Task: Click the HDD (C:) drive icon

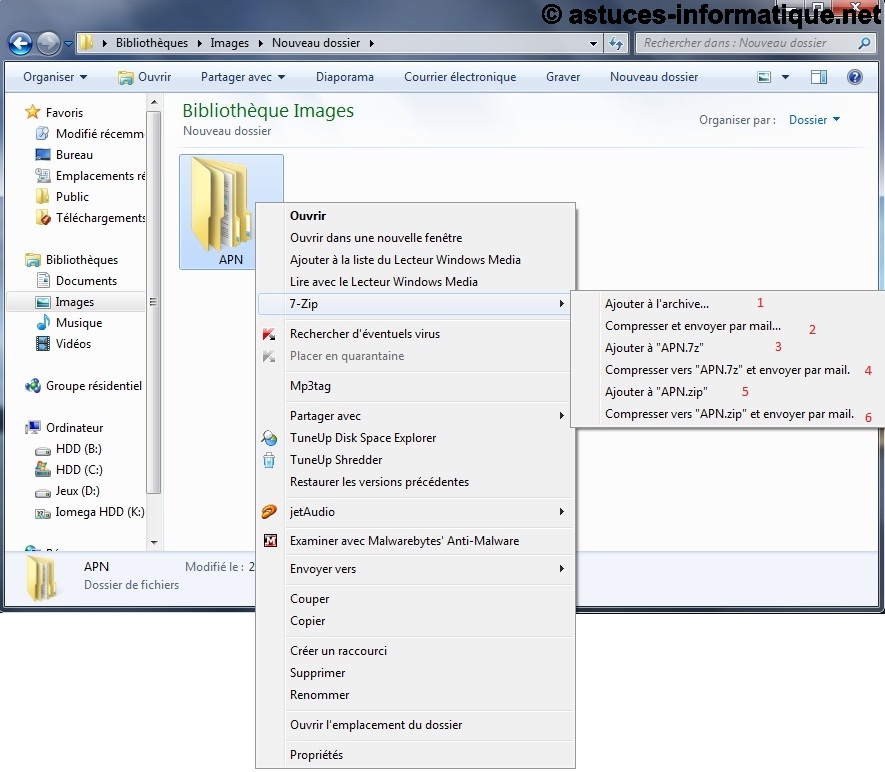Action: [x=43, y=470]
